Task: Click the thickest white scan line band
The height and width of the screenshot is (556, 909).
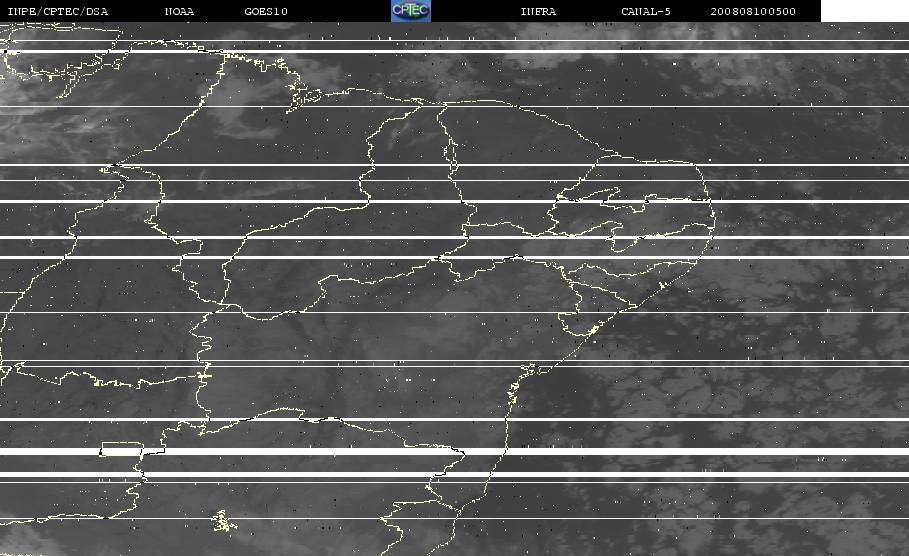Action: tap(454, 451)
